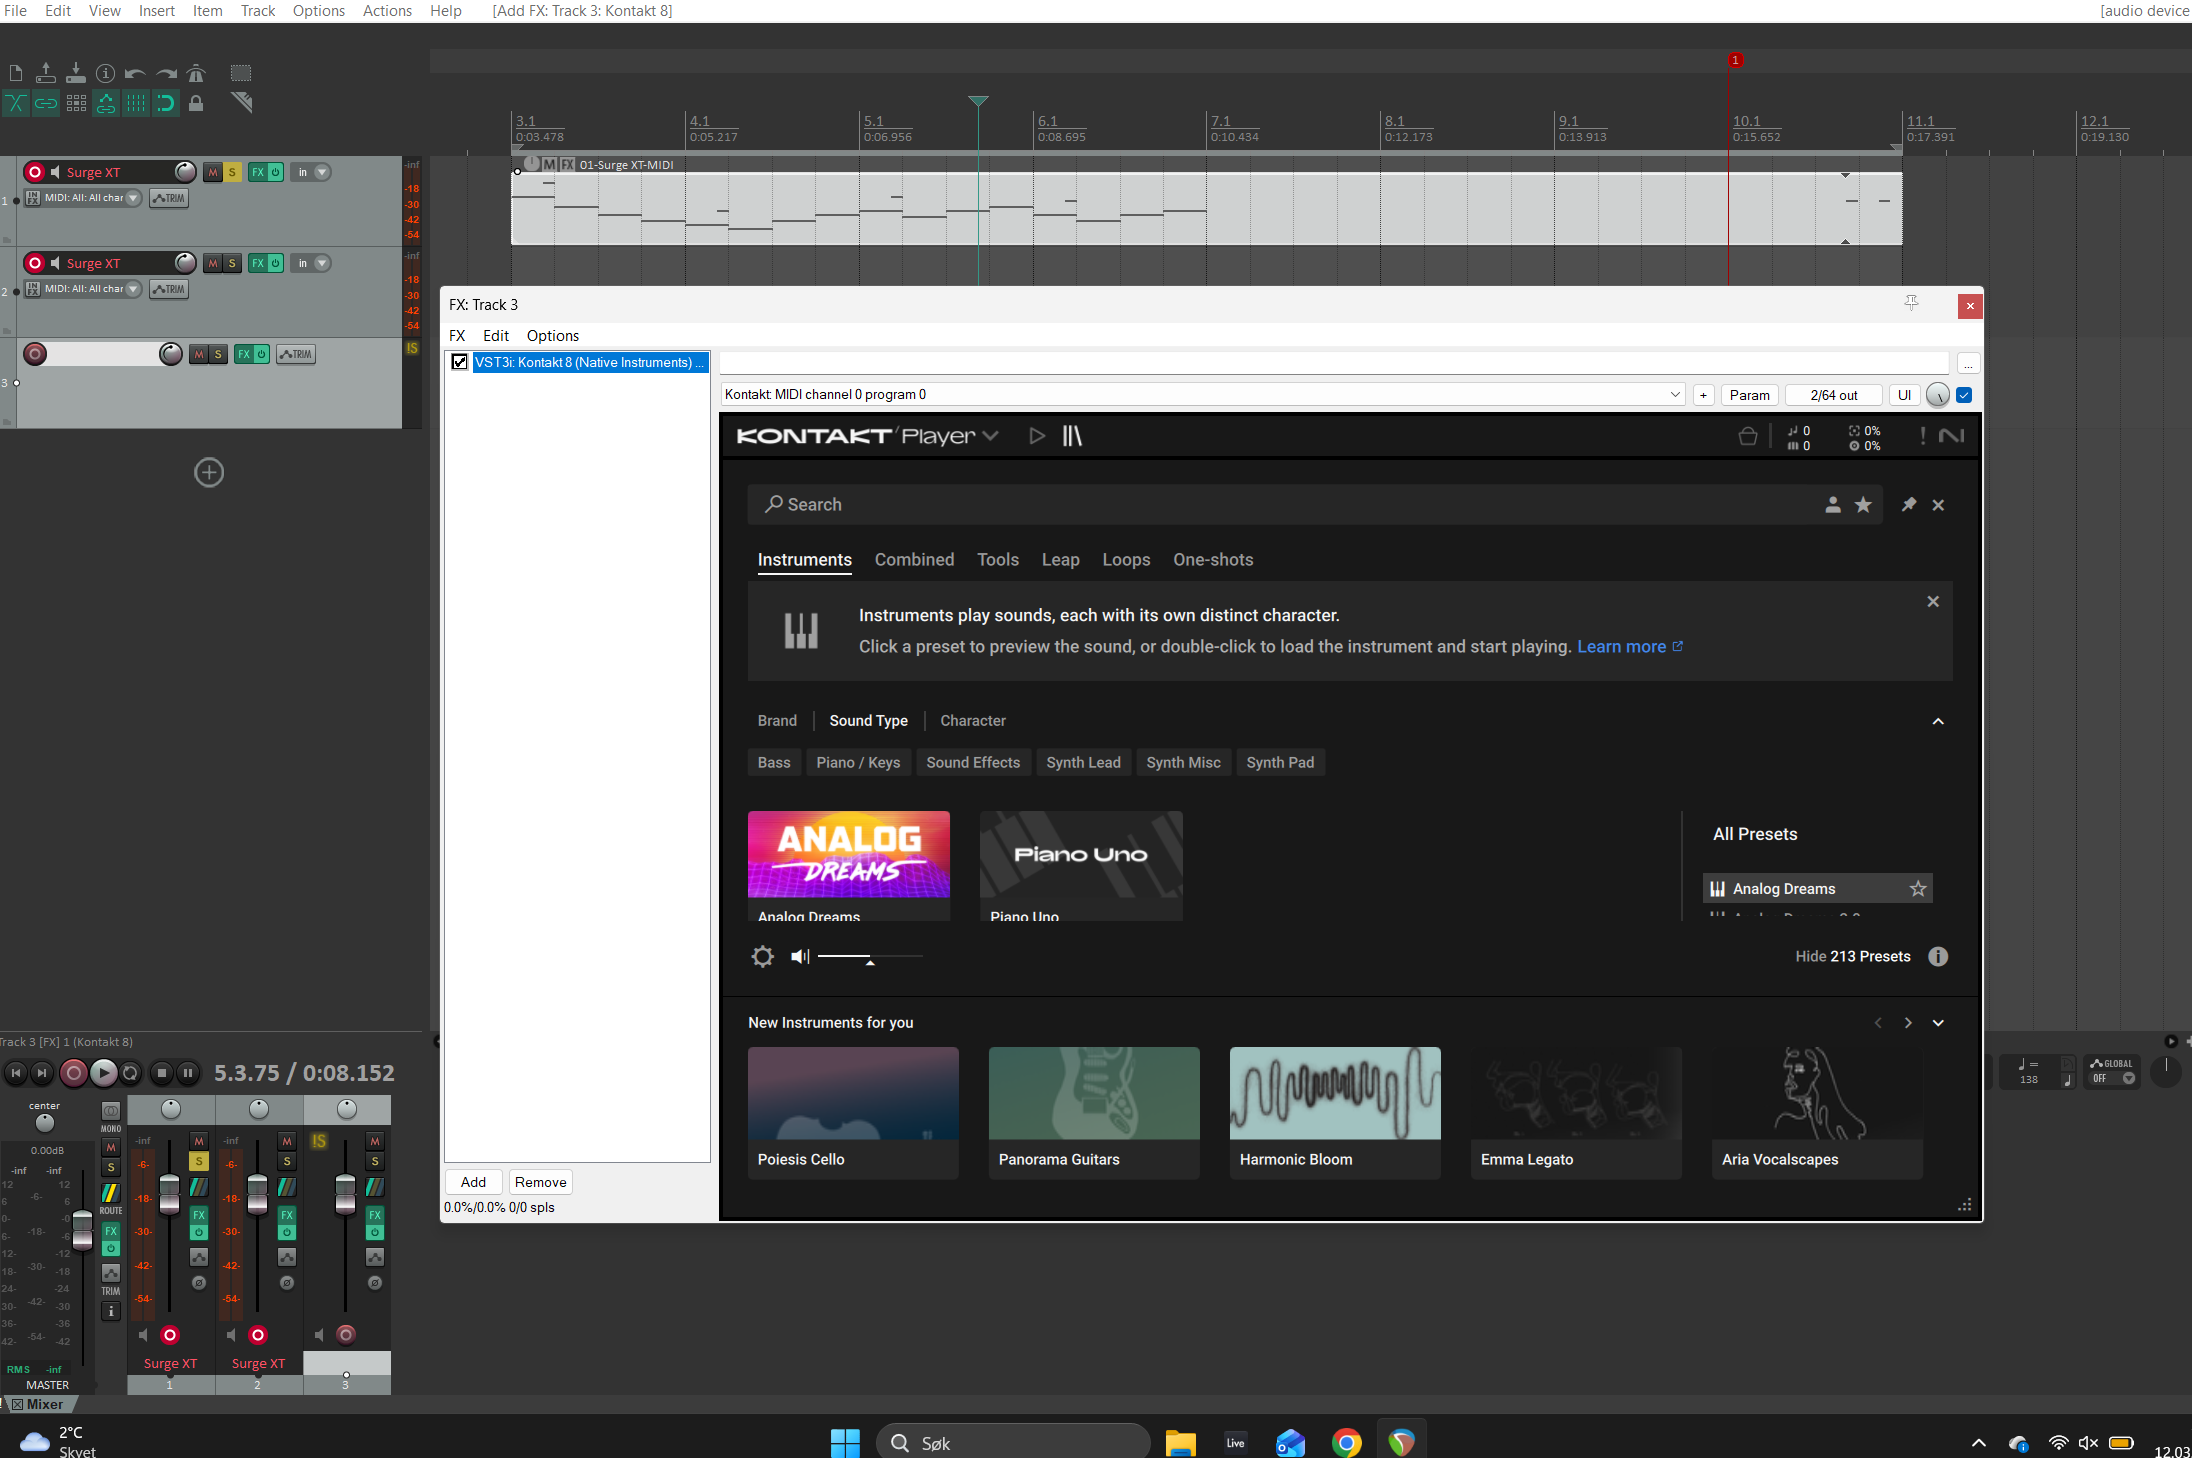Open preview settings gear icon

click(x=762, y=957)
